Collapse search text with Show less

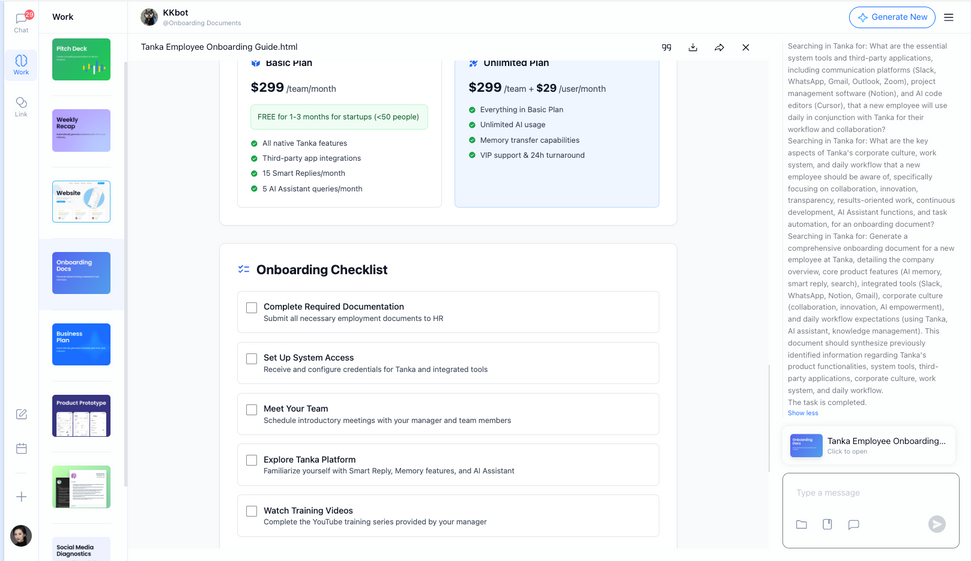click(x=803, y=413)
